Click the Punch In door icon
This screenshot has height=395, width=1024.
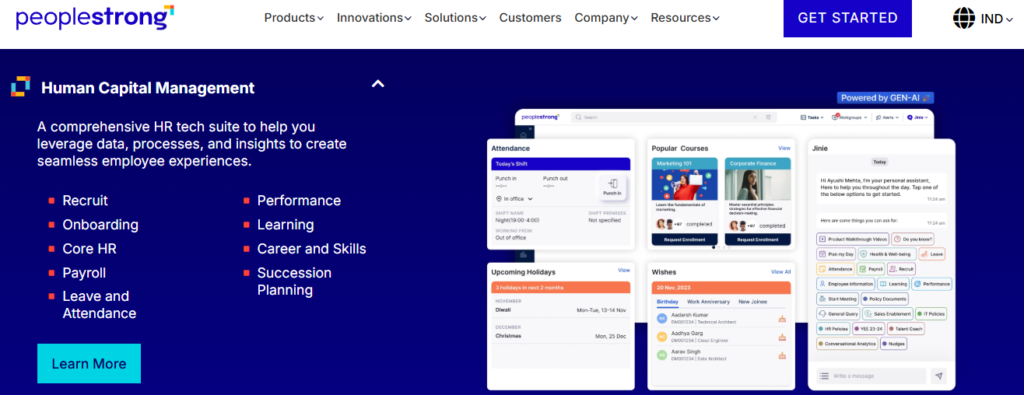click(612, 184)
